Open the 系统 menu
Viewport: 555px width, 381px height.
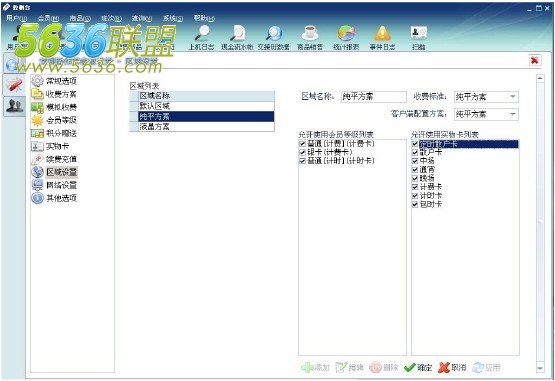point(172,18)
